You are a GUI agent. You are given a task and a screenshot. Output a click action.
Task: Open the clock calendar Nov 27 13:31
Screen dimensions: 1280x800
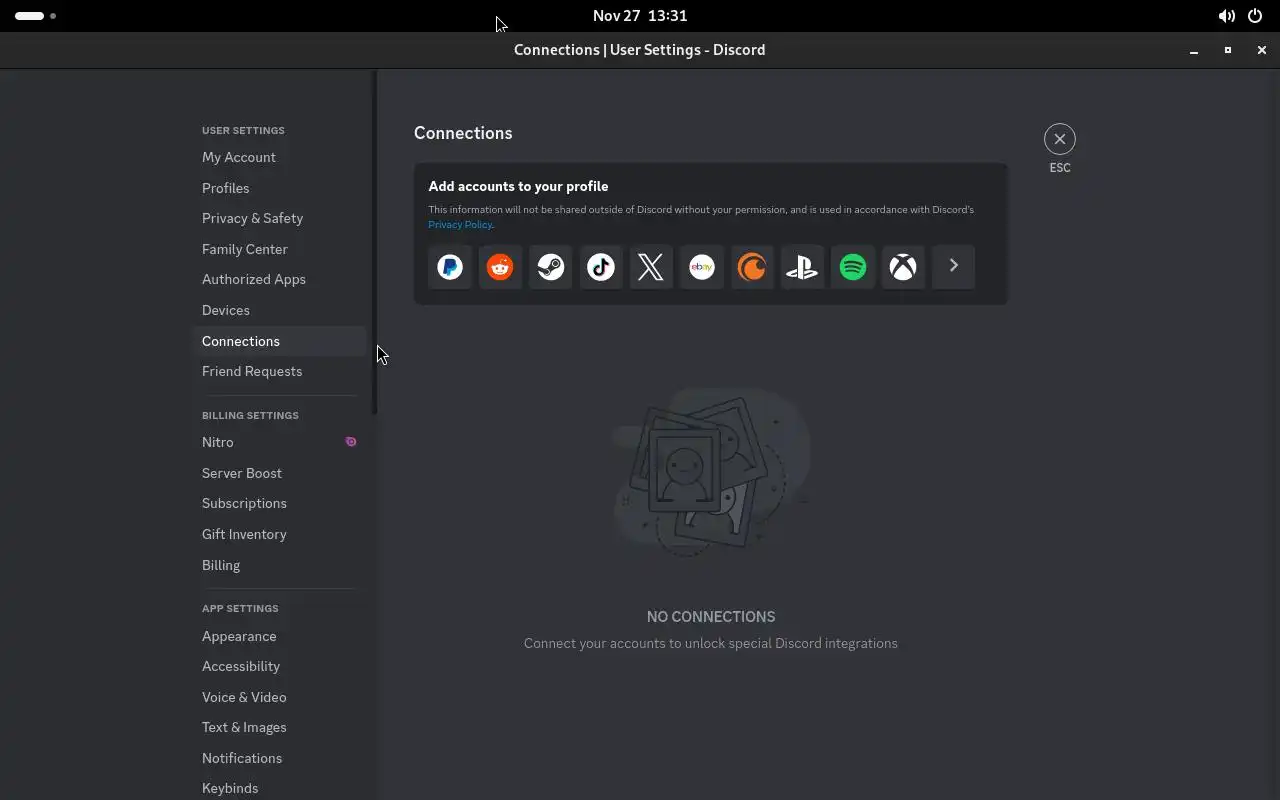click(x=640, y=16)
